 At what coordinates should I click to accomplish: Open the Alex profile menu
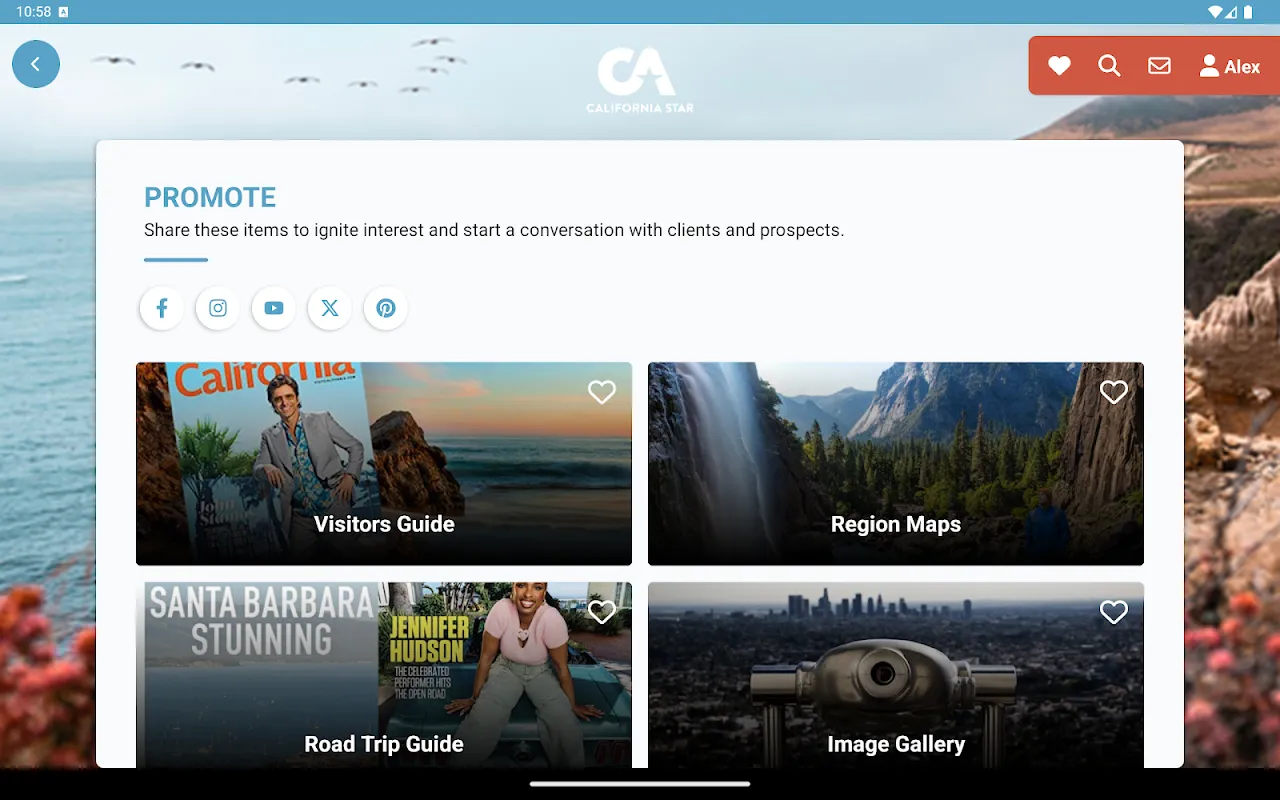click(x=1229, y=66)
